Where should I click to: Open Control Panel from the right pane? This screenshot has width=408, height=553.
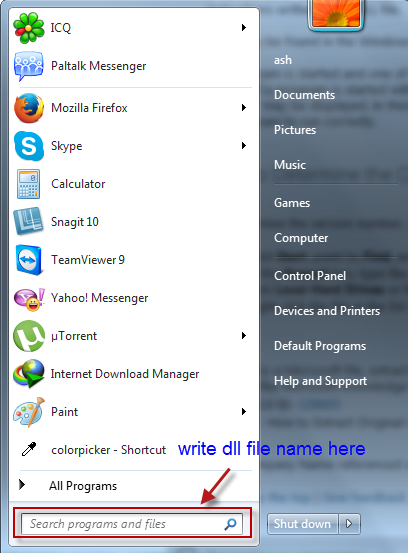pos(310,276)
